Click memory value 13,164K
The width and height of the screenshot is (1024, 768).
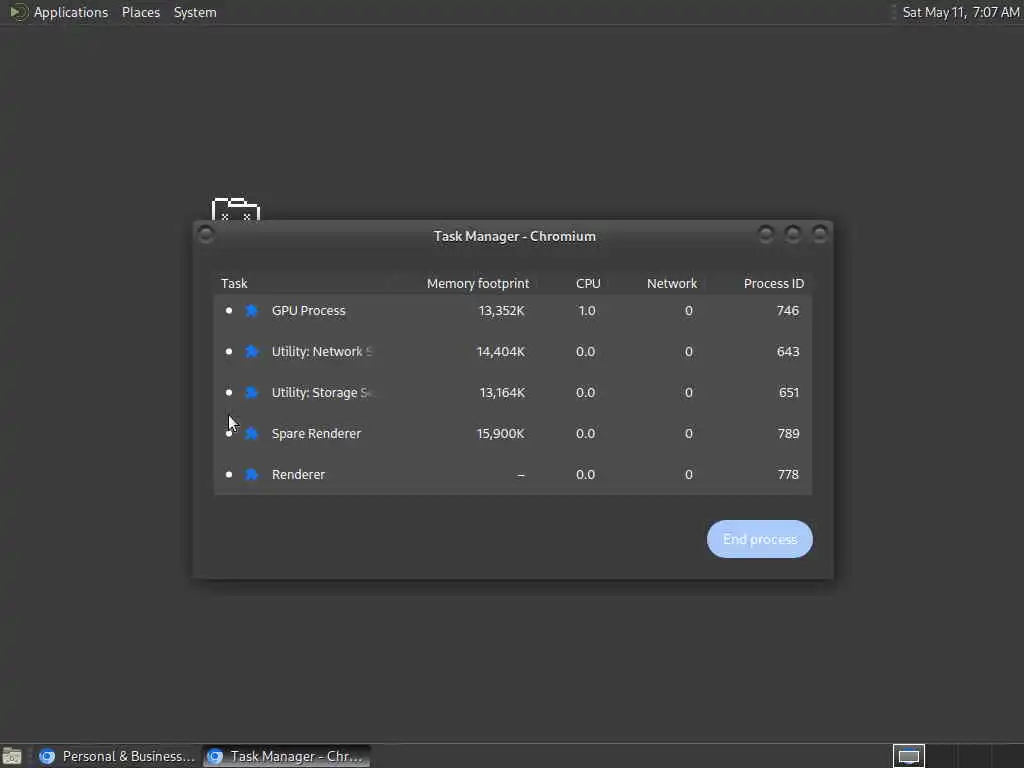click(502, 393)
